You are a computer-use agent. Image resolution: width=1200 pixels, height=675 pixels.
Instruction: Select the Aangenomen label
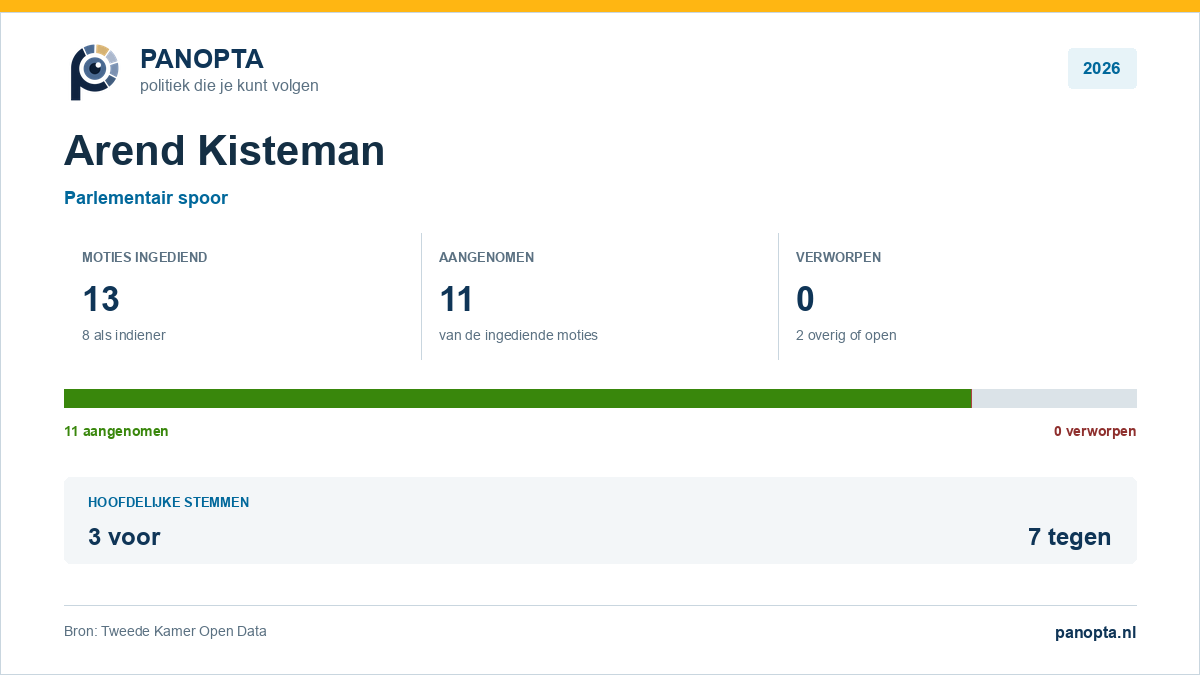pyautogui.click(x=487, y=257)
